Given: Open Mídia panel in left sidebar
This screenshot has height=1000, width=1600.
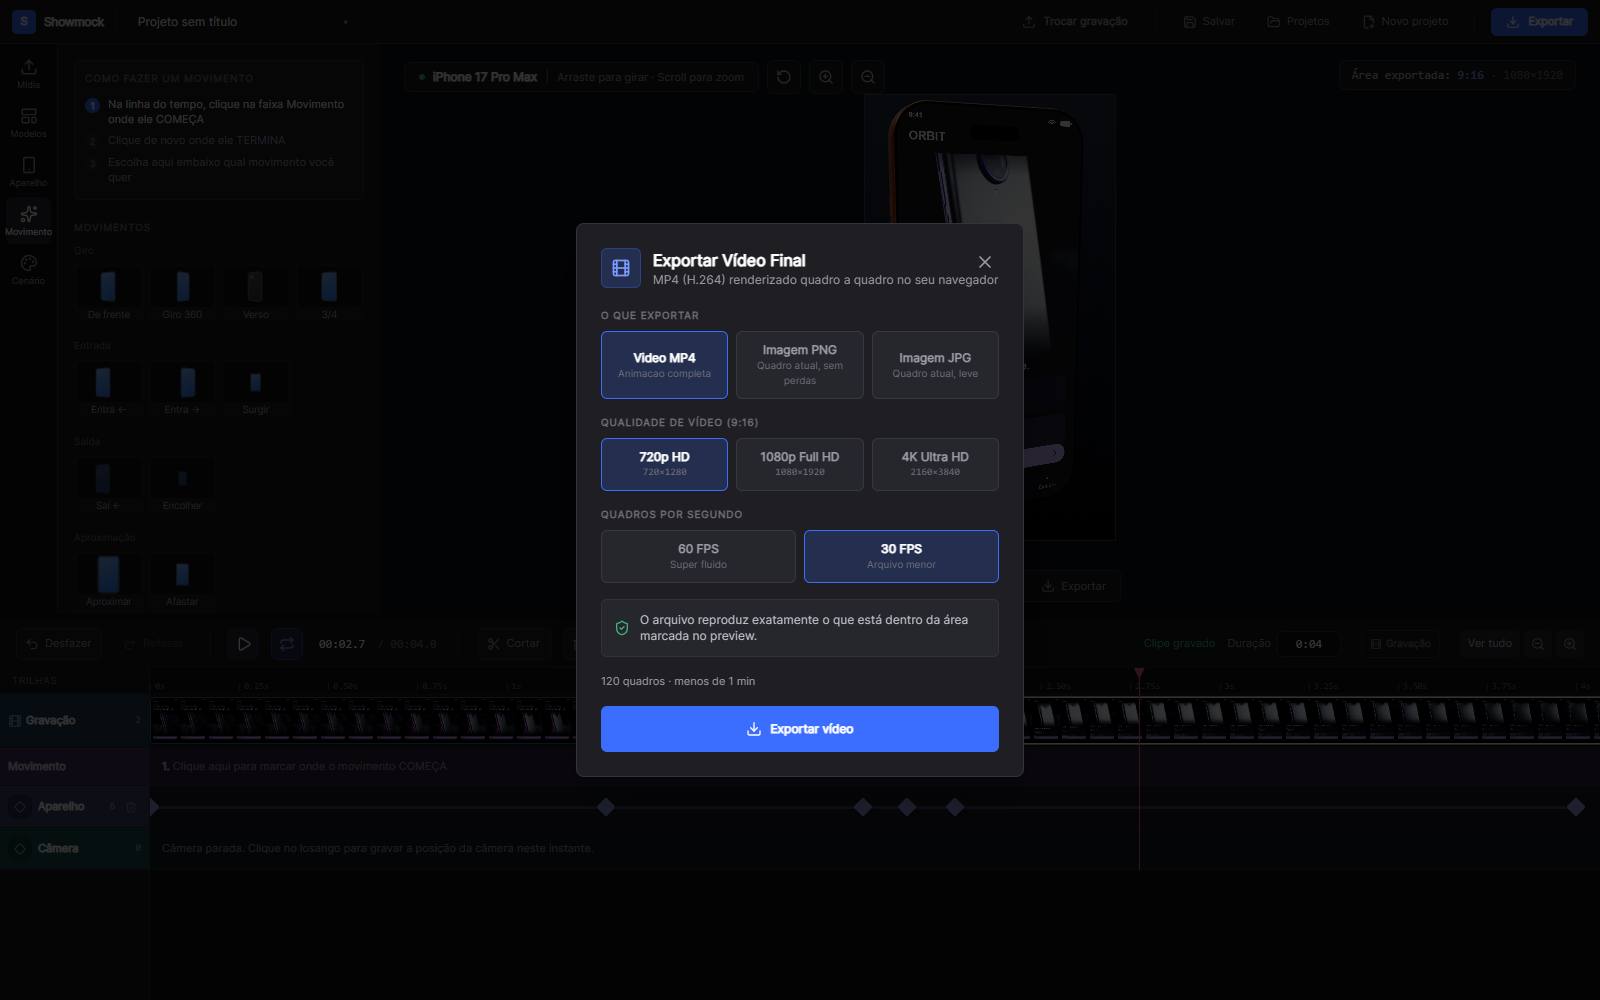Looking at the screenshot, I should tap(28, 73).
